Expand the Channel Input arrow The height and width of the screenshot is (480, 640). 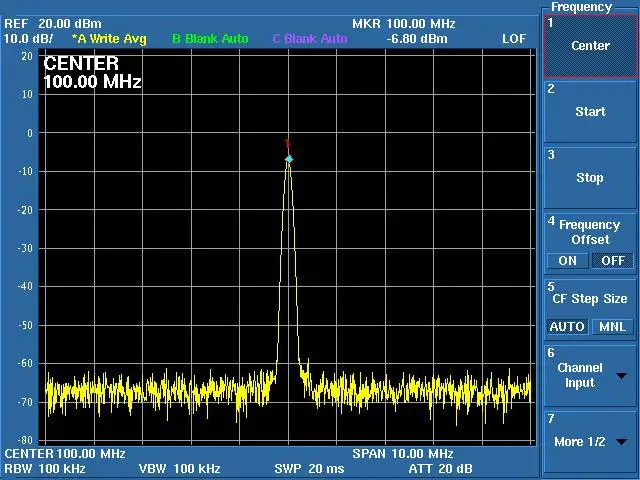pyautogui.click(x=622, y=376)
